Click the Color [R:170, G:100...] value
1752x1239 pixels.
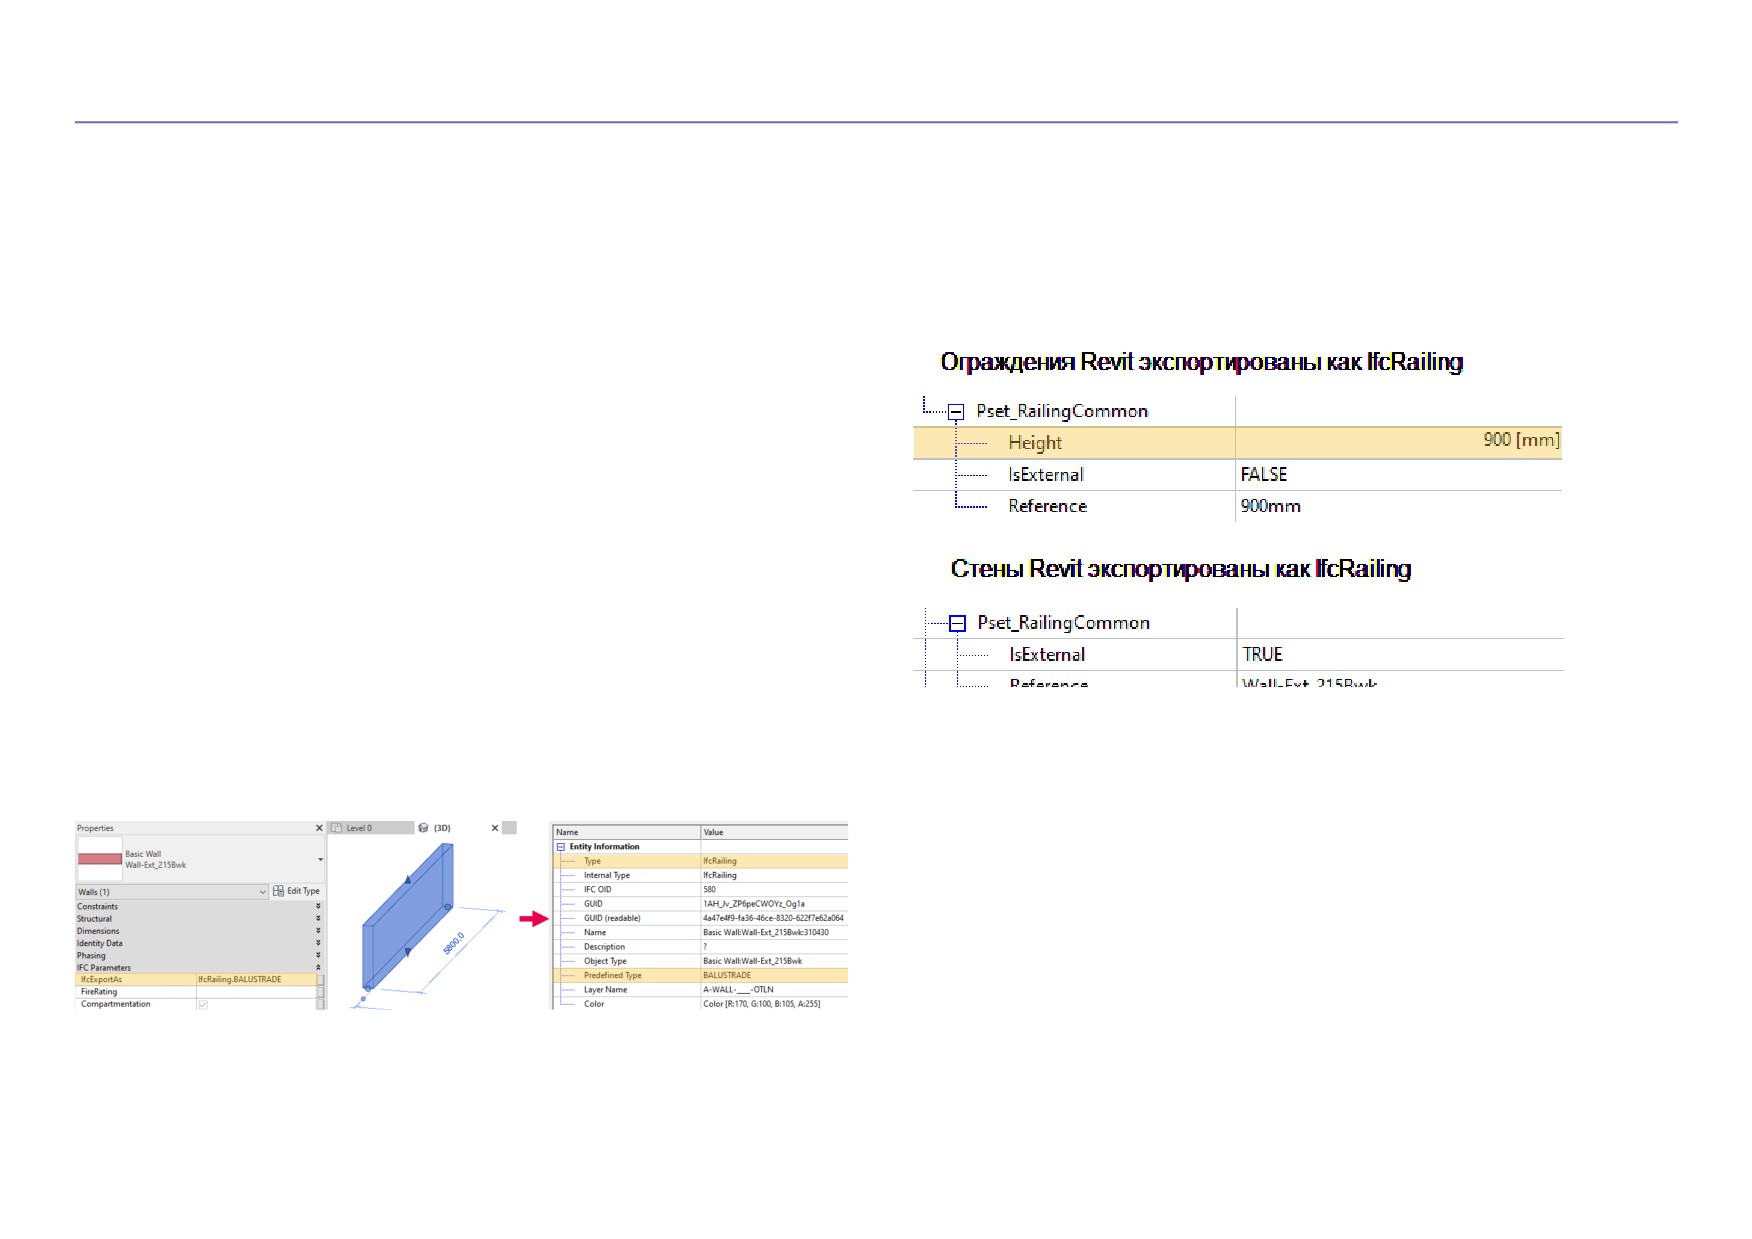pyautogui.click(x=762, y=1004)
